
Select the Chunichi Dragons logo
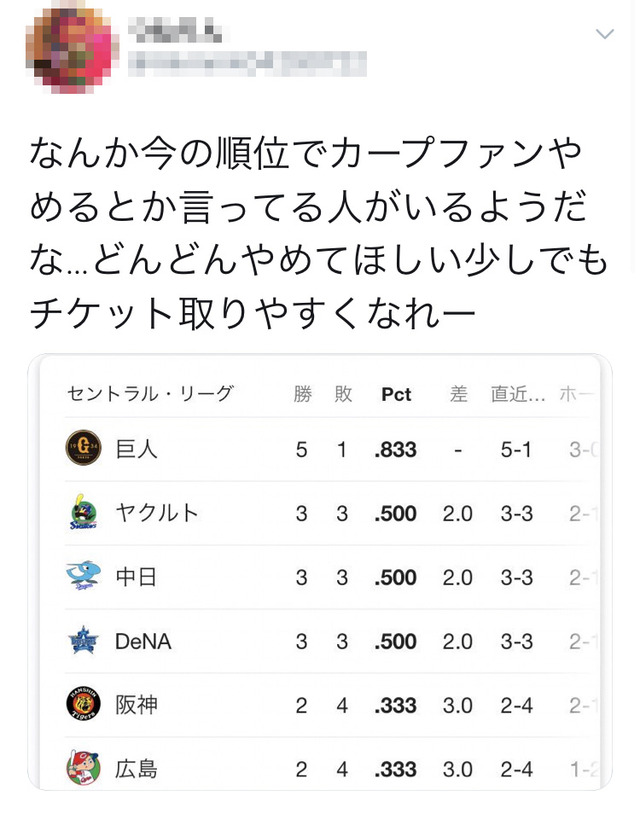tap(84, 576)
